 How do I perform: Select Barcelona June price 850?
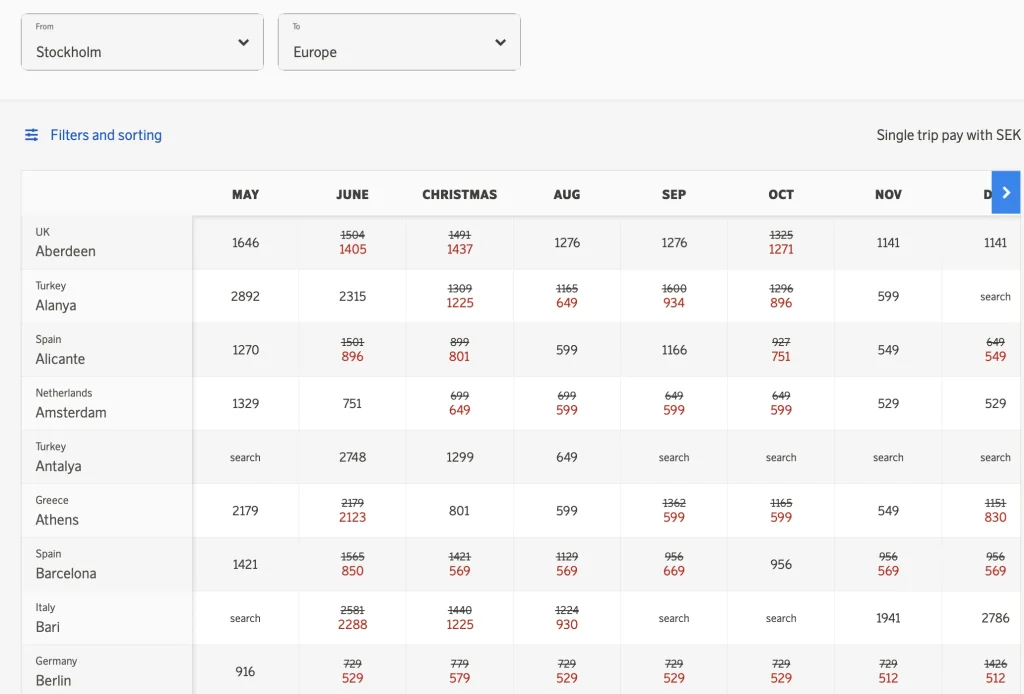(353, 571)
